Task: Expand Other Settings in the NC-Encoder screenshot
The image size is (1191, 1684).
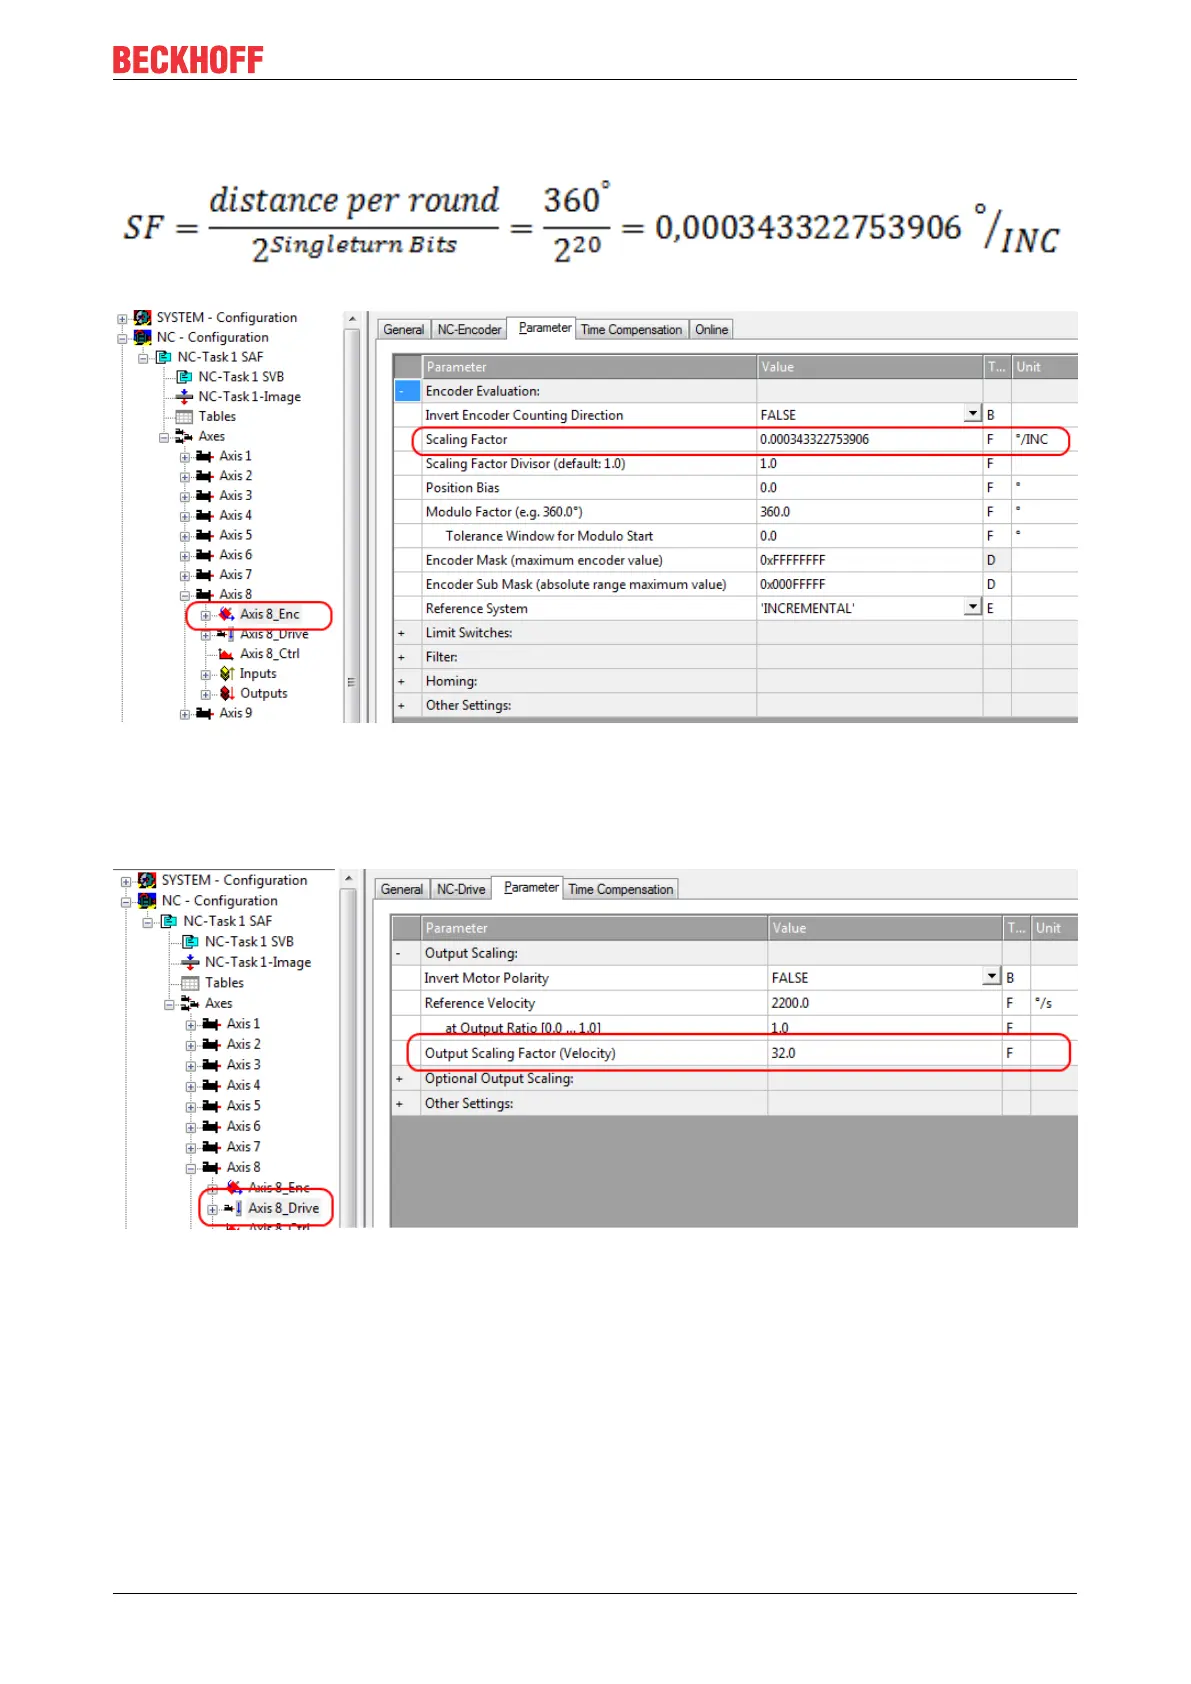Action: [x=402, y=706]
